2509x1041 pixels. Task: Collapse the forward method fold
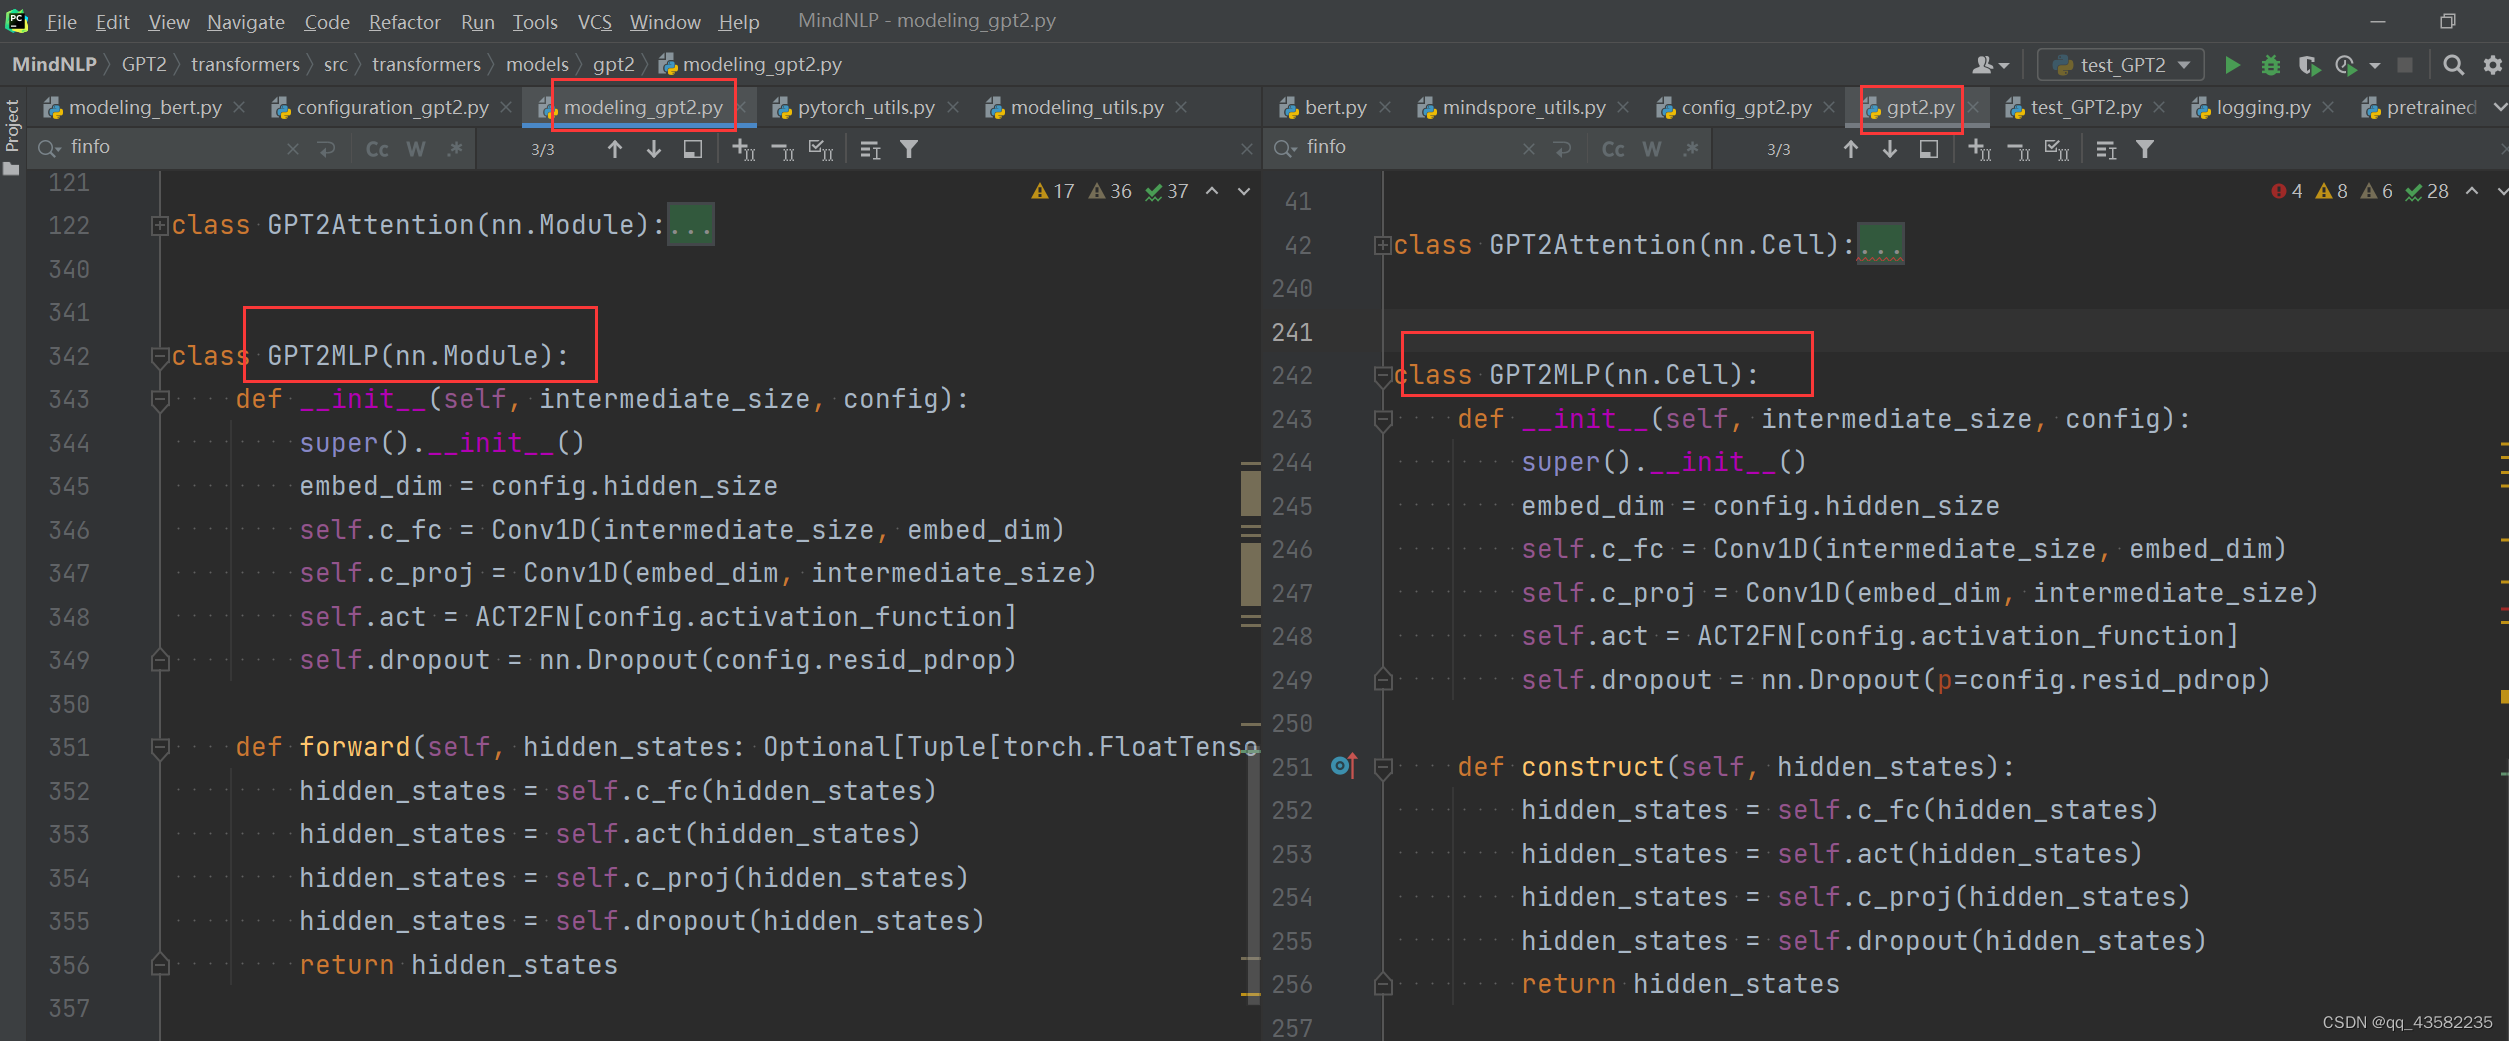(159, 747)
